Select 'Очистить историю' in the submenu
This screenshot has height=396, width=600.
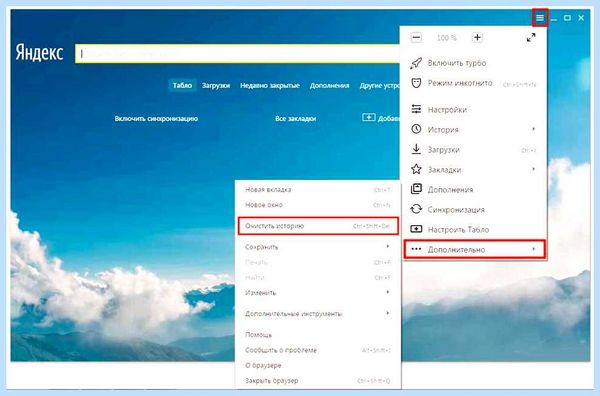(x=318, y=226)
